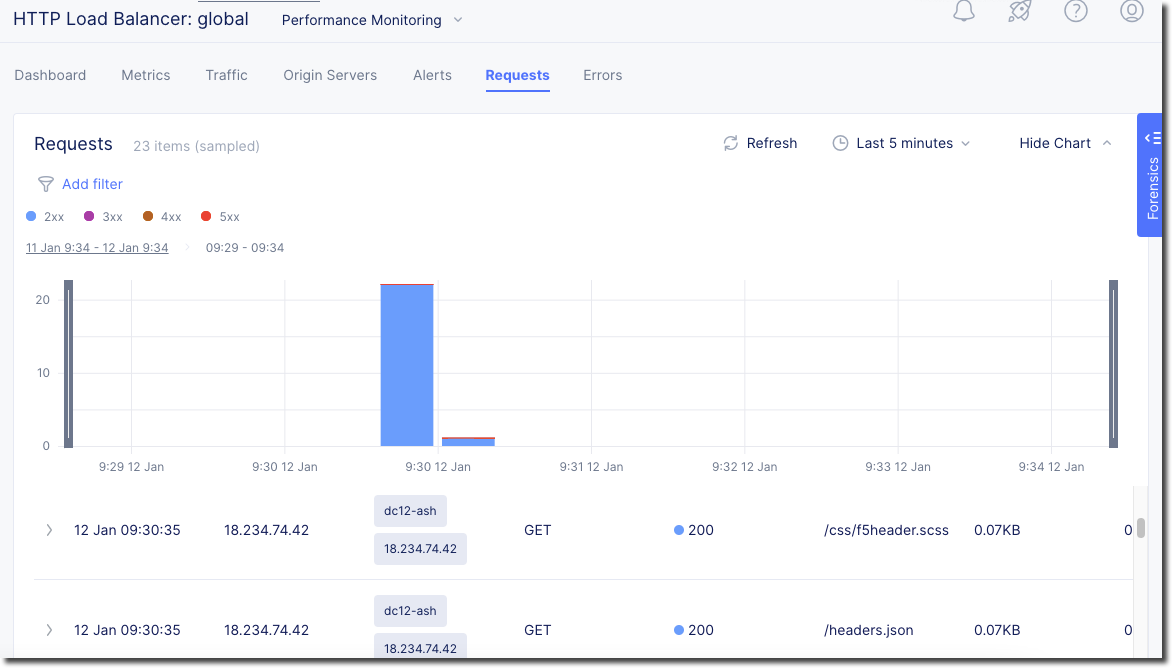The image size is (1172, 668).
Task: Collapse chart with Hide Chart
Action: (1064, 143)
